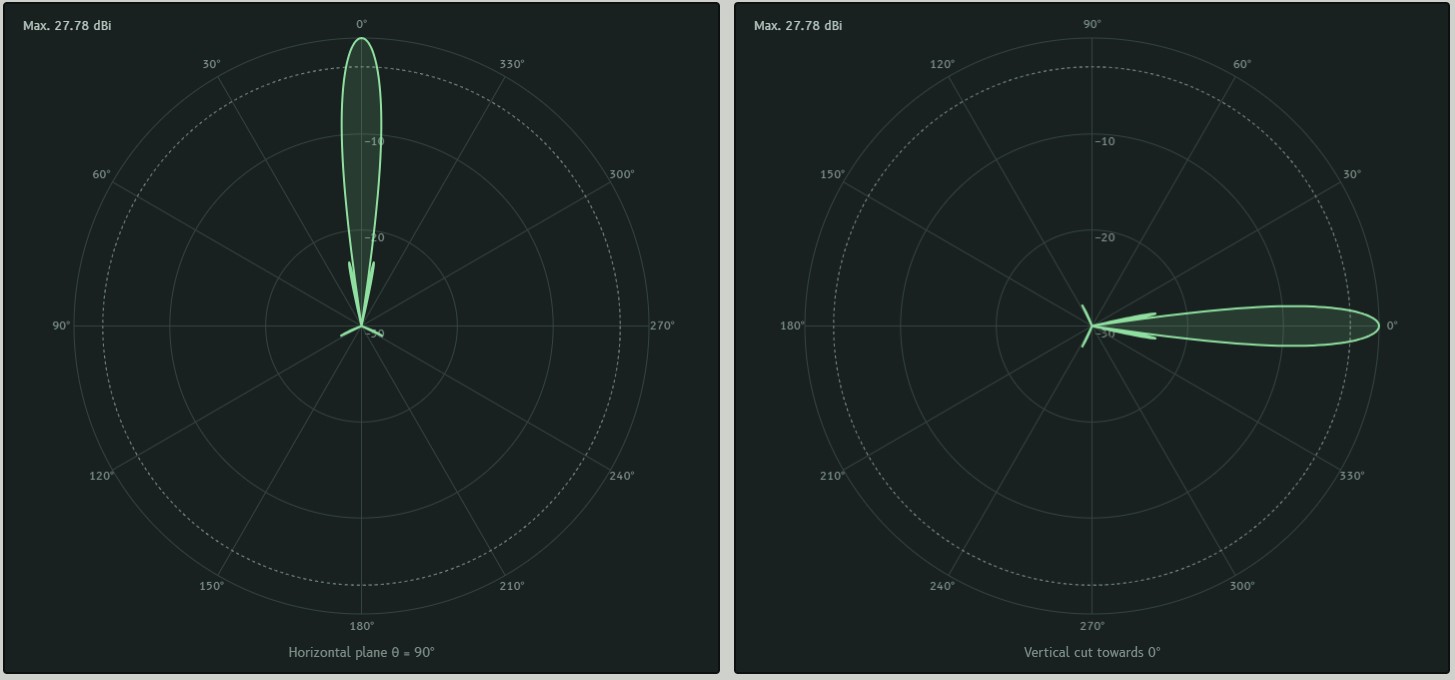Click the −10 ring label in Horizontal plane plot
Image resolution: width=1455 pixels, height=680 pixels.
[374, 141]
